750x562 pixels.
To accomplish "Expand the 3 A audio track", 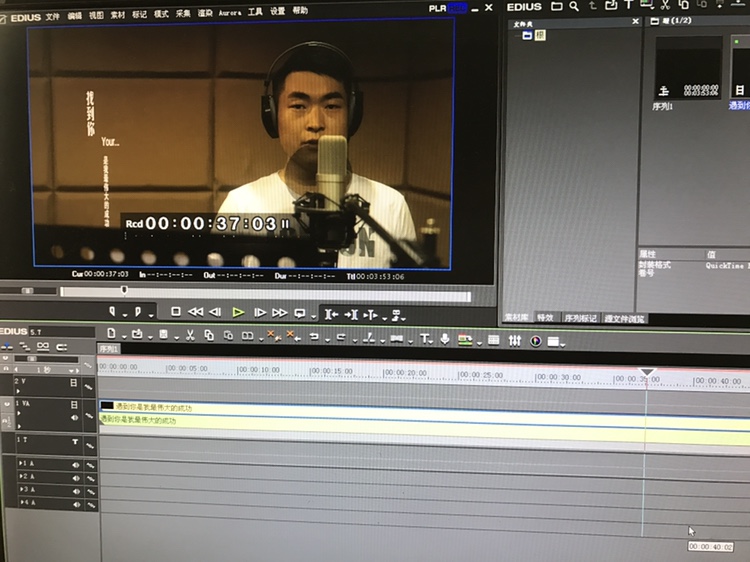I will [x=22, y=489].
